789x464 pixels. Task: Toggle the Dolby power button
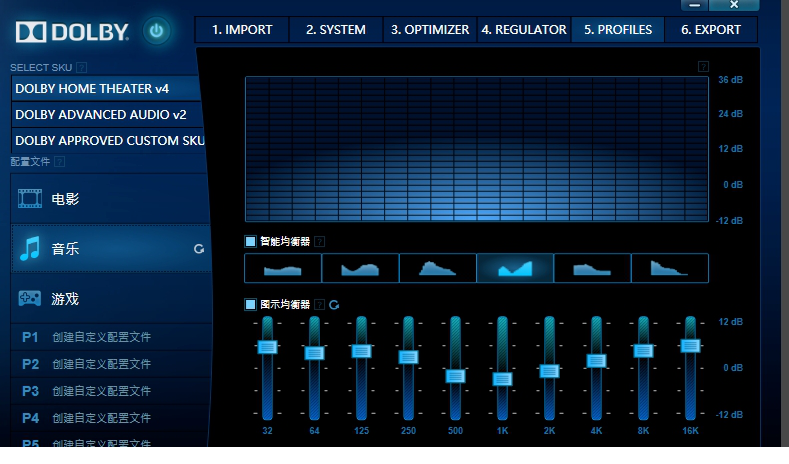(x=156, y=31)
